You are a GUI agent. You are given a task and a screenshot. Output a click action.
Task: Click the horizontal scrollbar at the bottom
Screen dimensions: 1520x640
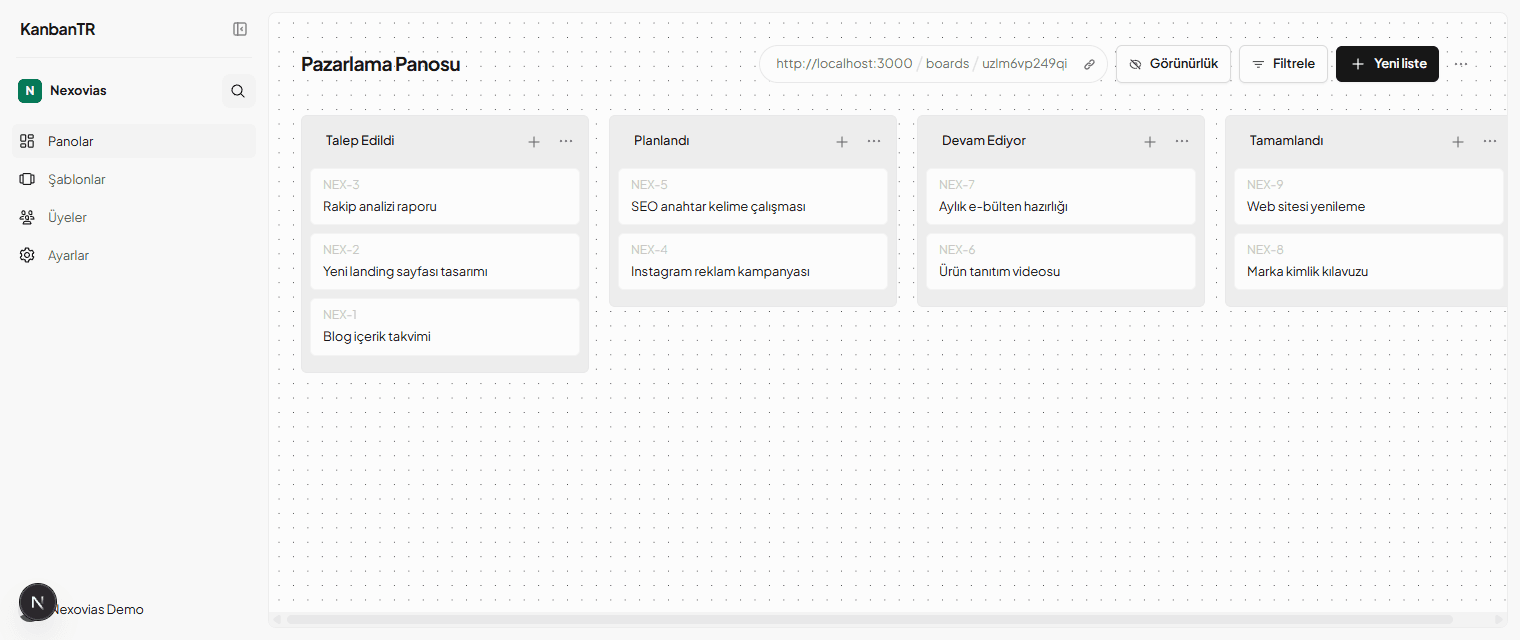coord(870,619)
